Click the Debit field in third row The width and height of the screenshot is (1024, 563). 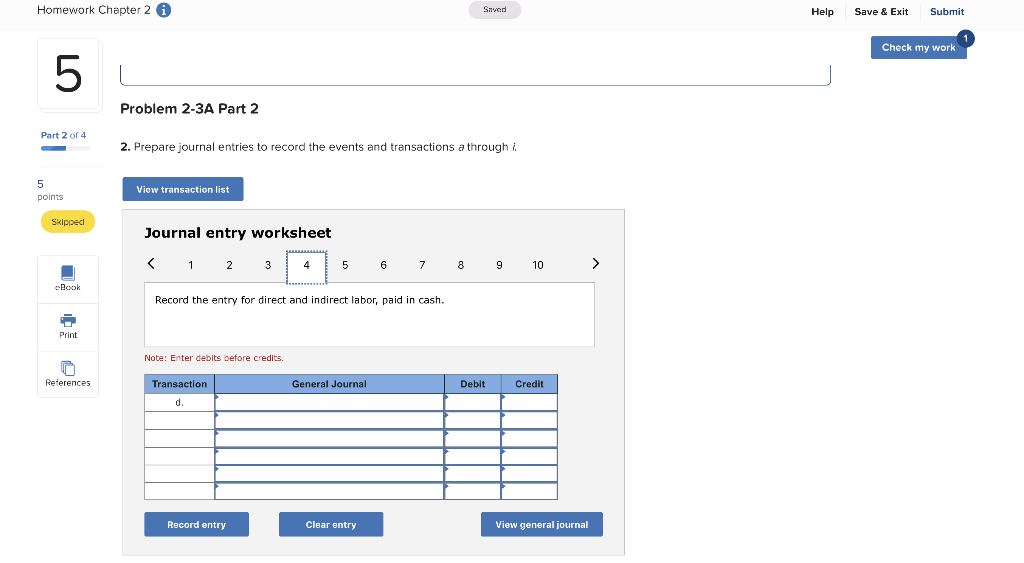click(x=473, y=438)
